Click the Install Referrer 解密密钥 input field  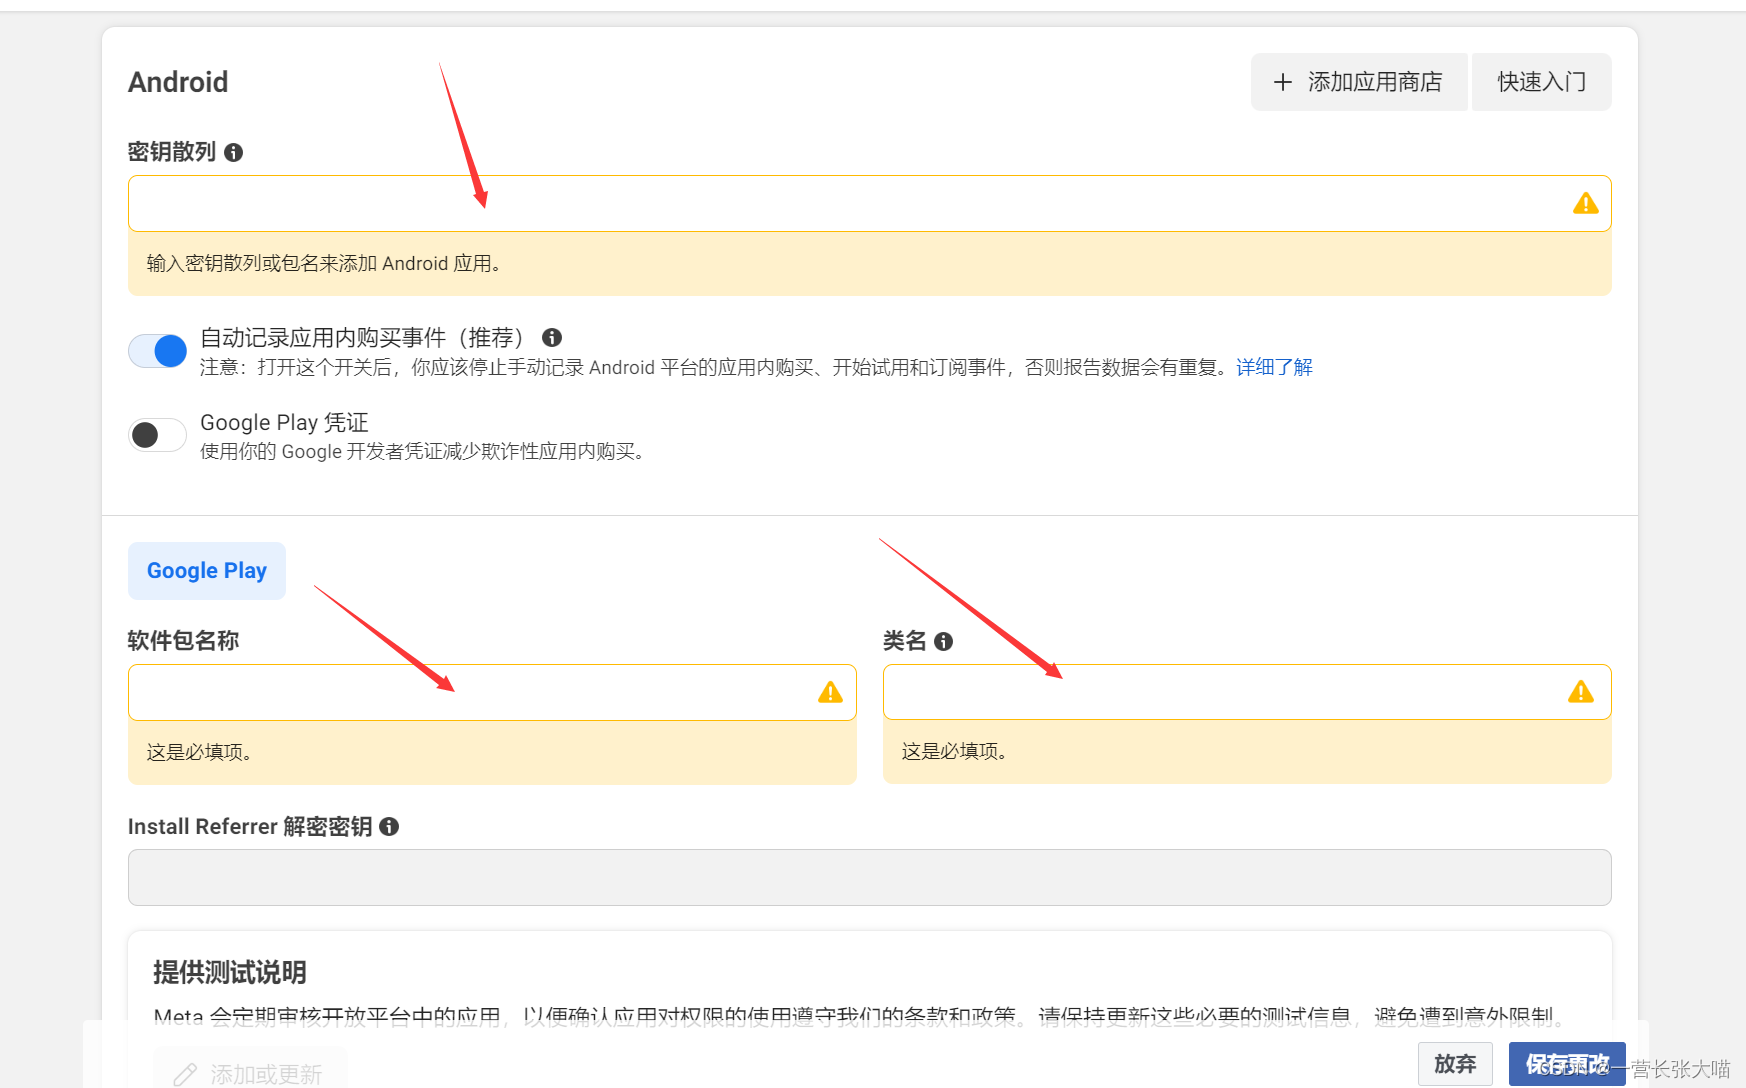point(800,877)
